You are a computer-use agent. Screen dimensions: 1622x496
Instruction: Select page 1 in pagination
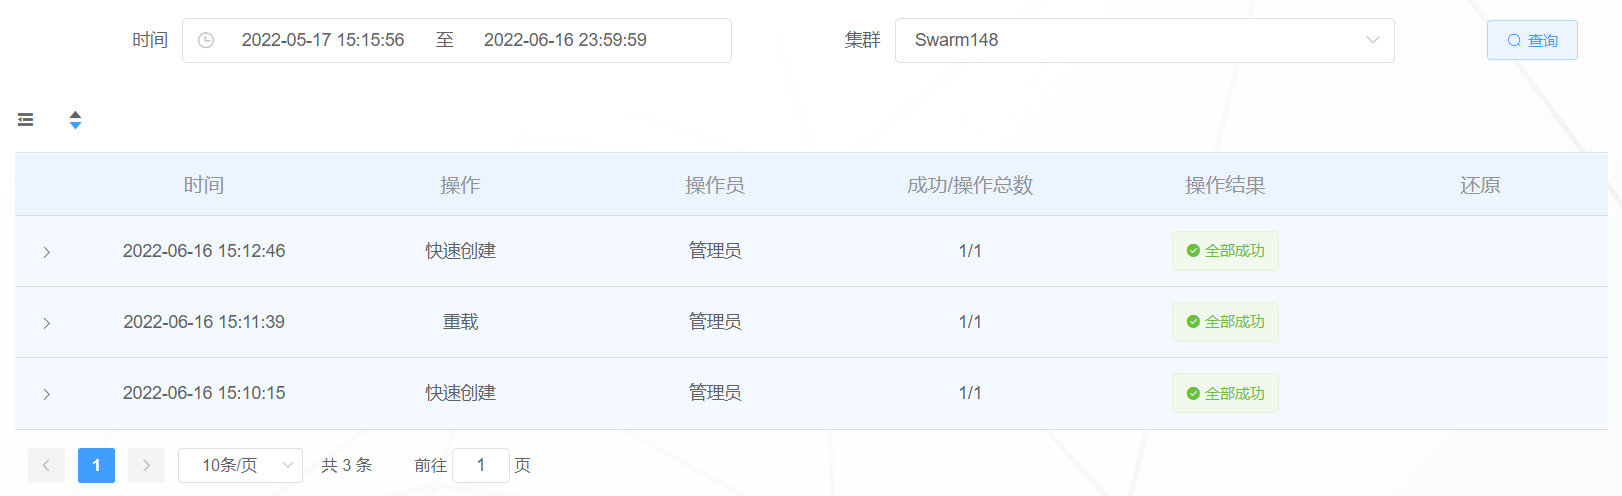point(96,465)
